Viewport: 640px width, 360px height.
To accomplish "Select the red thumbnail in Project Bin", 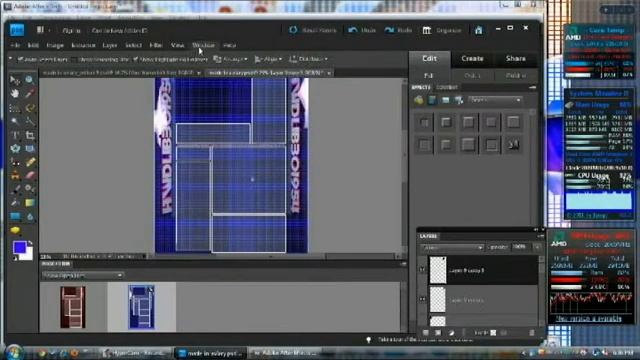I will click(73, 307).
